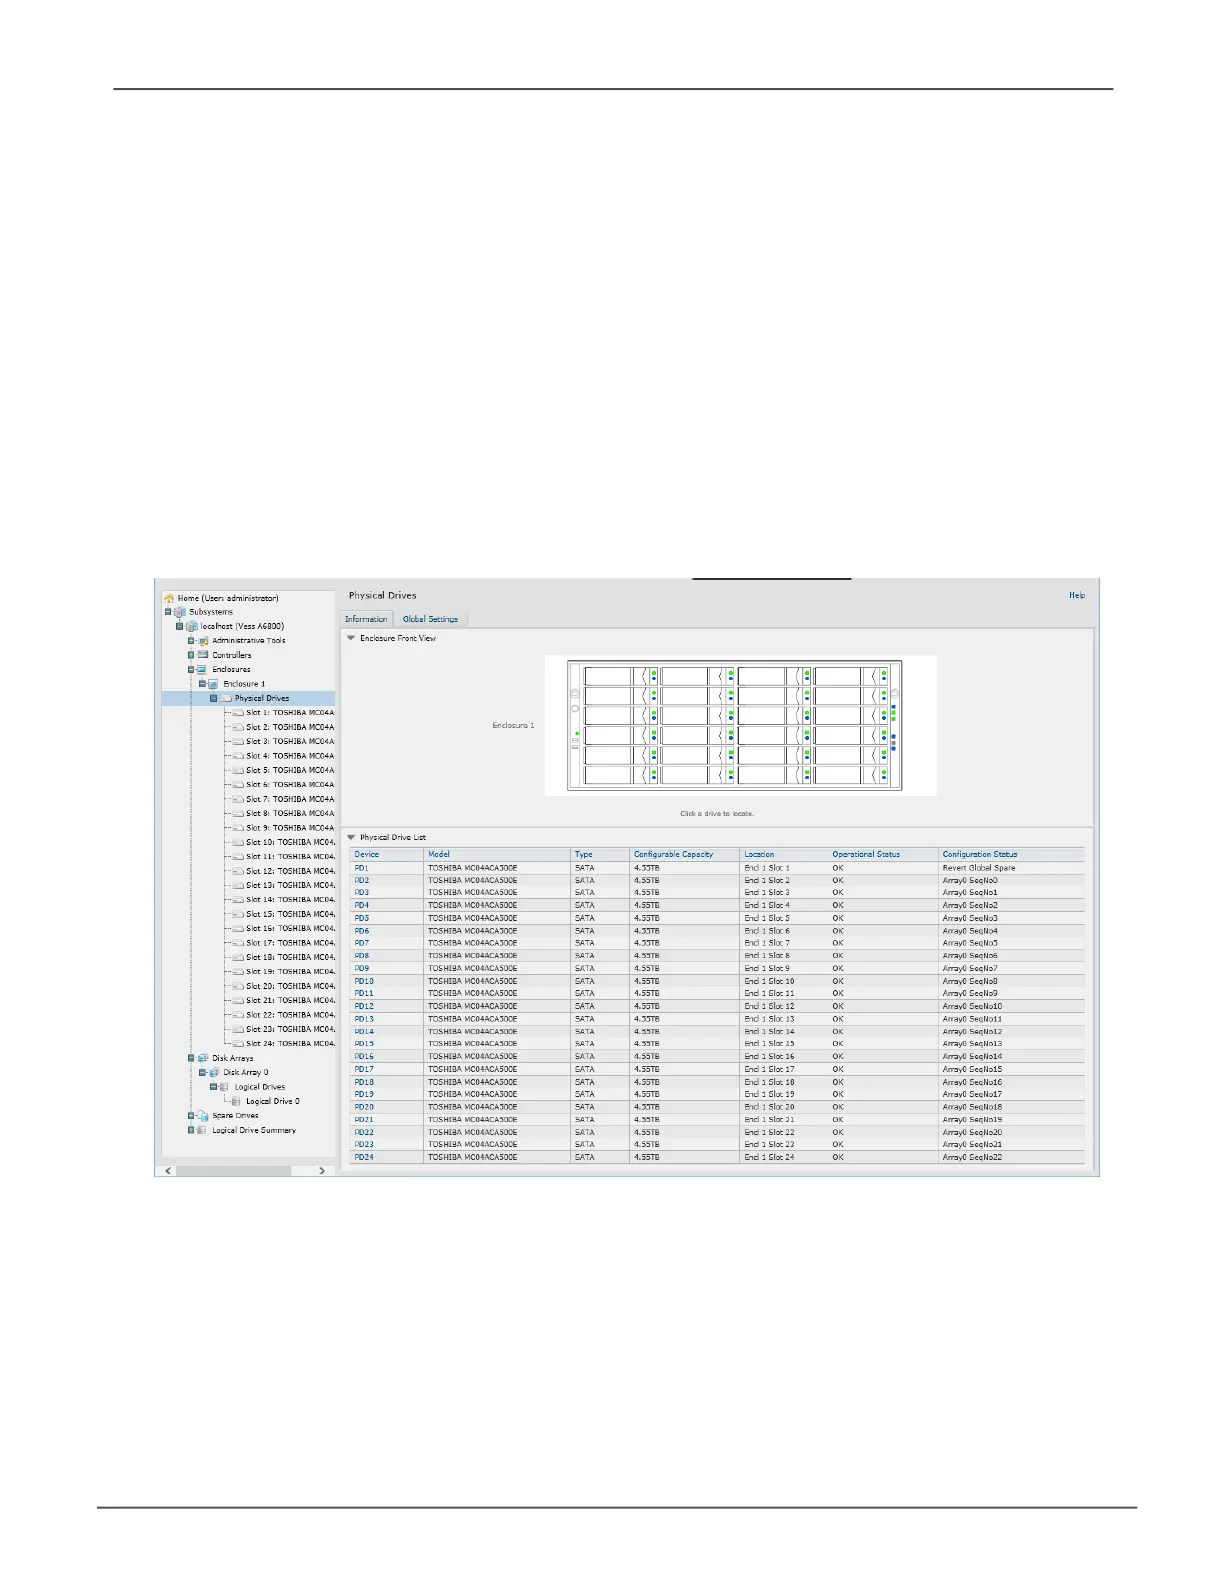Click the Spare Drives icon
Image resolution: width=1224 pixels, height=1584 pixels.
click(203, 1116)
